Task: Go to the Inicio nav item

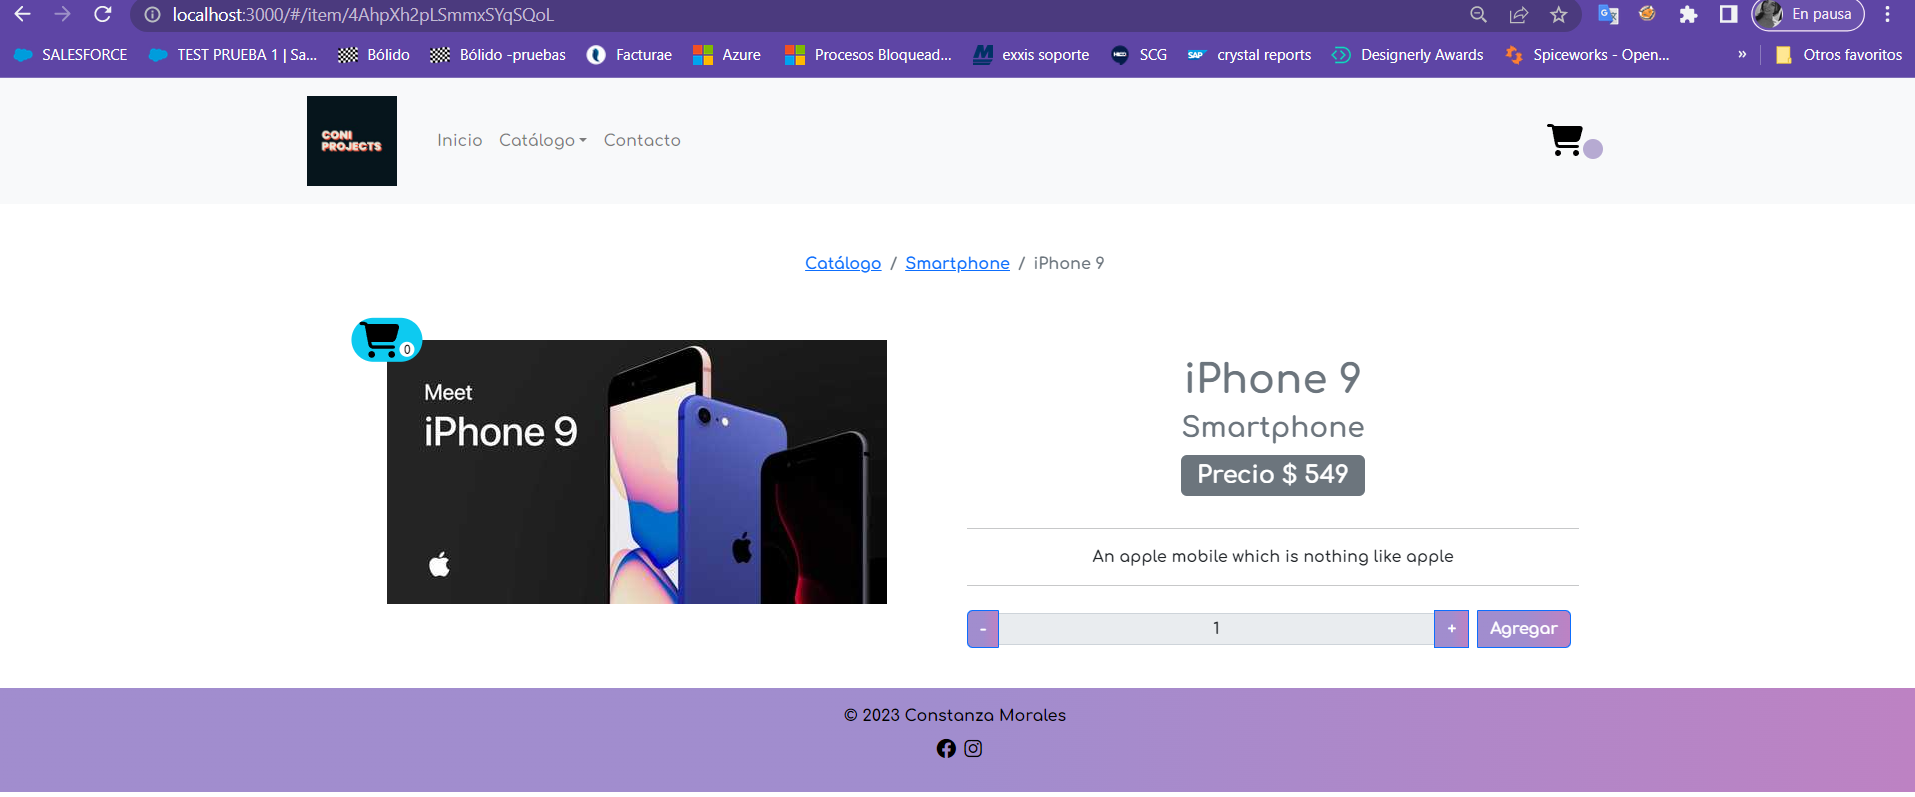Action: pyautogui.click(x=460, y=141)
